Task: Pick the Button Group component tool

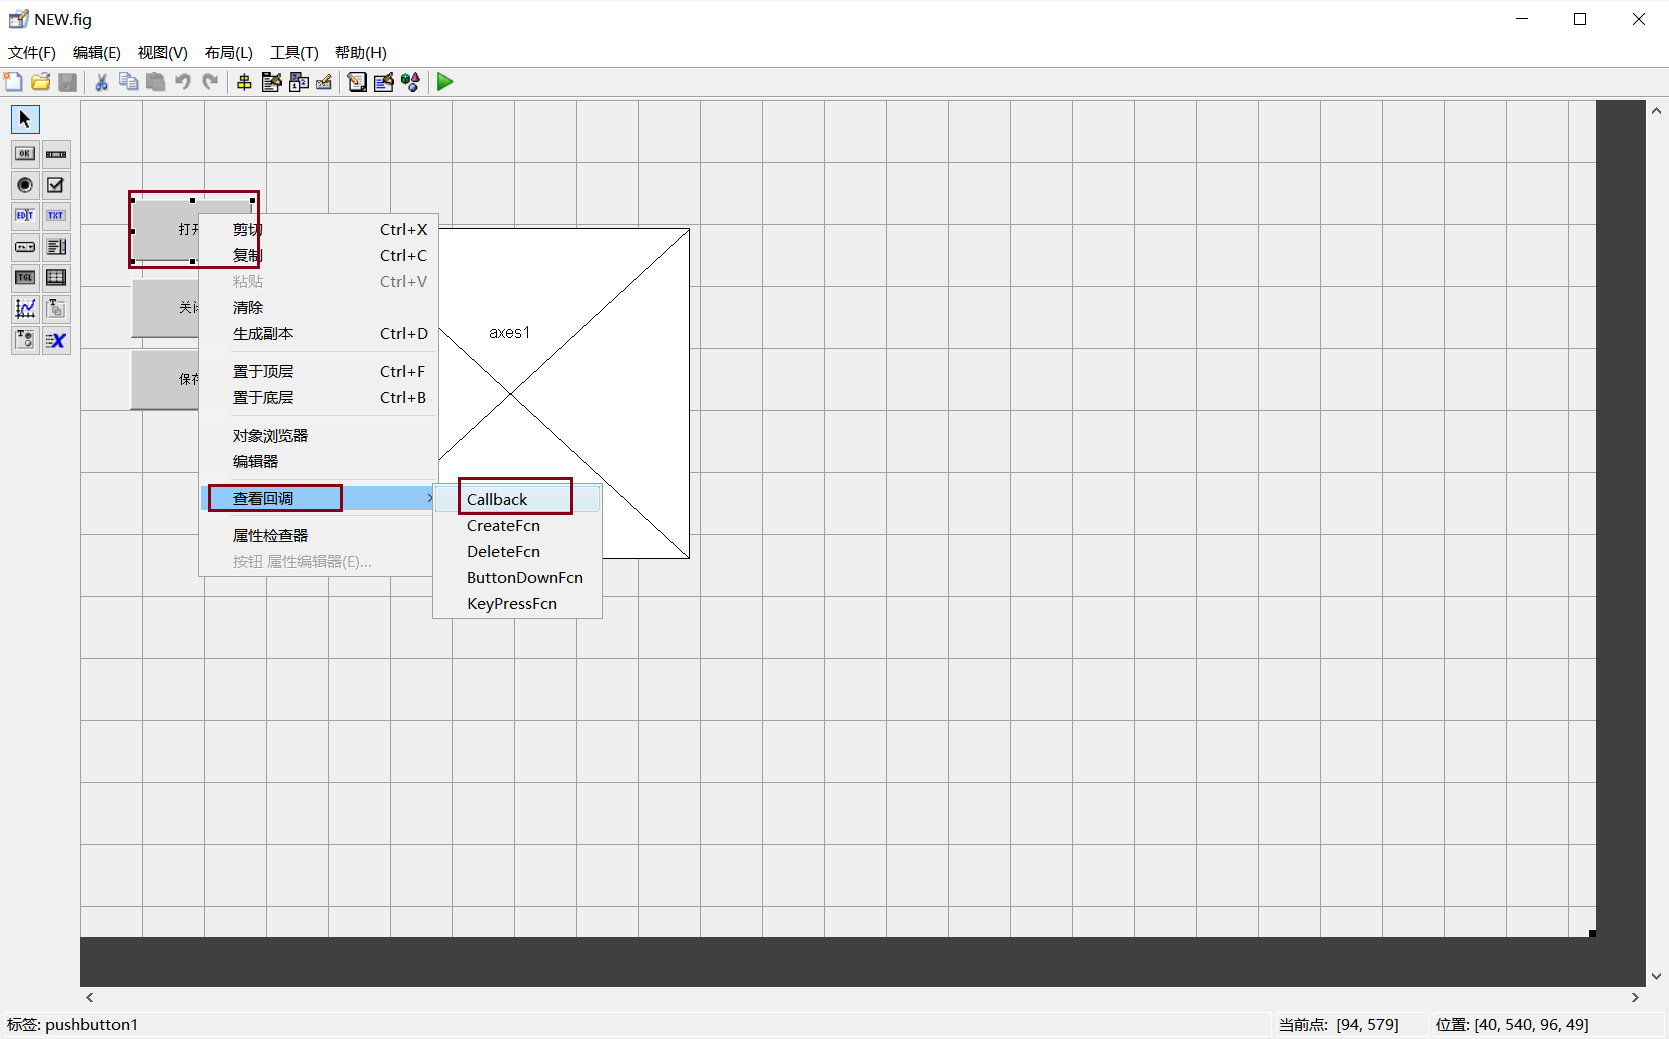Action: click(x=25, y=340)
